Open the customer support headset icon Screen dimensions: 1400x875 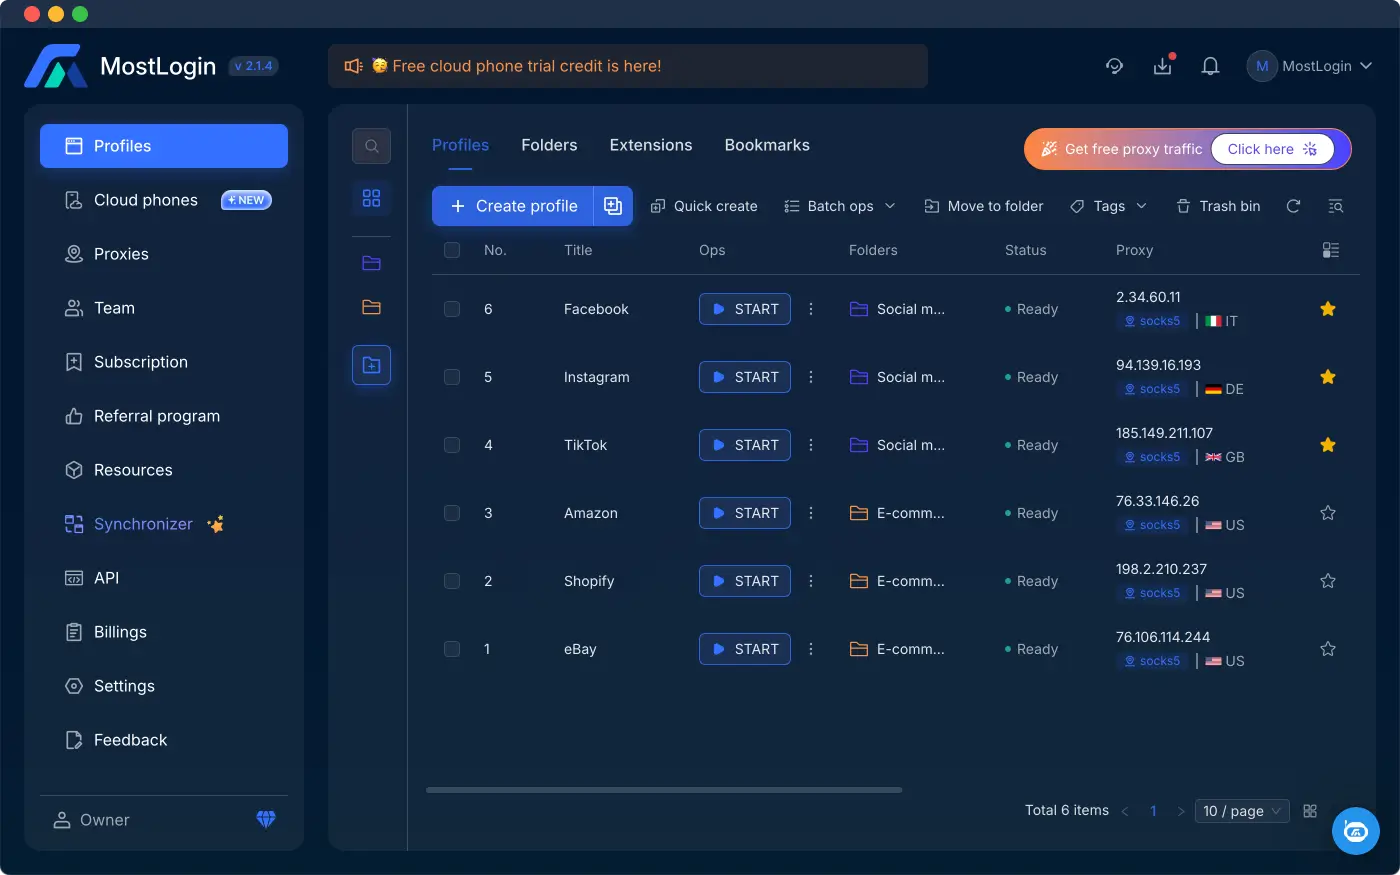coord(1114,66)
